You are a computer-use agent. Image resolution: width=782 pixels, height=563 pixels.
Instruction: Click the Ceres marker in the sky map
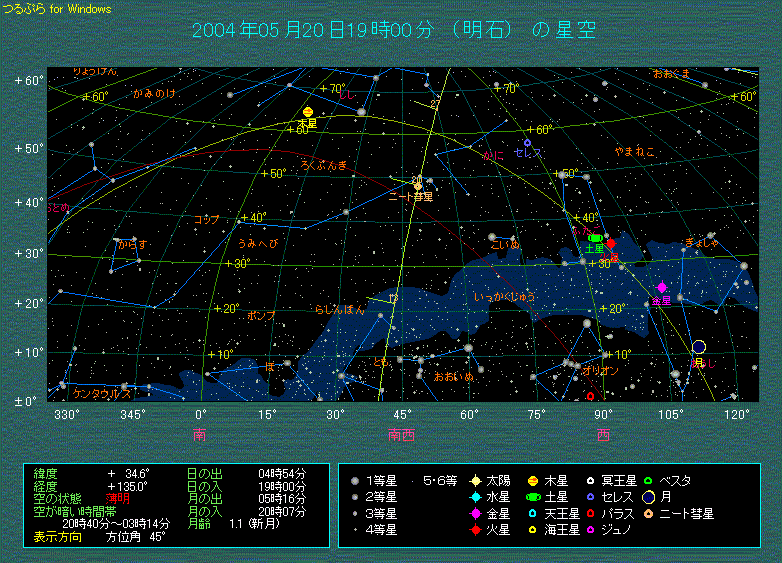(x=527, y=143)
